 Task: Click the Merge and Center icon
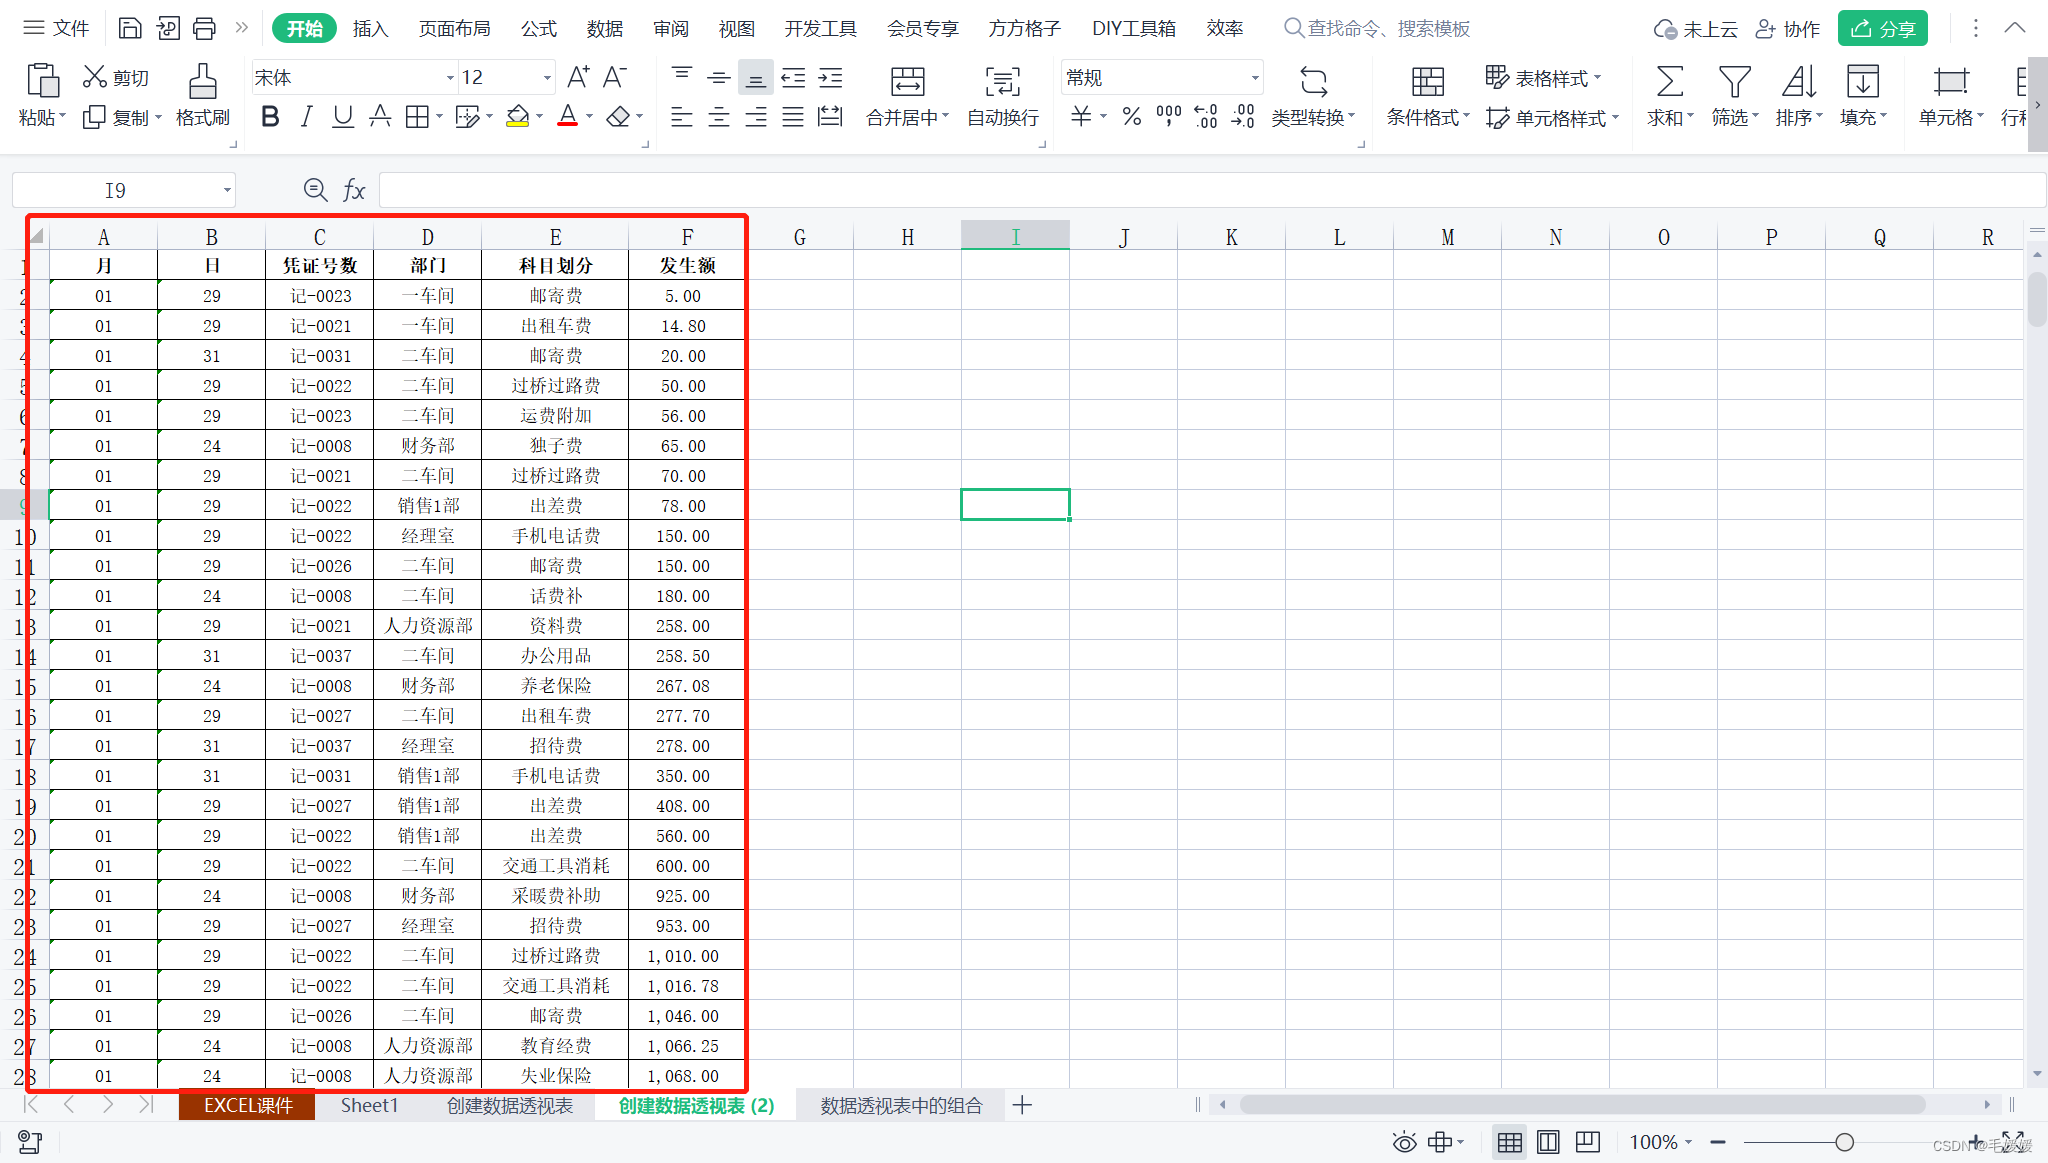click(x=907, y=81)
